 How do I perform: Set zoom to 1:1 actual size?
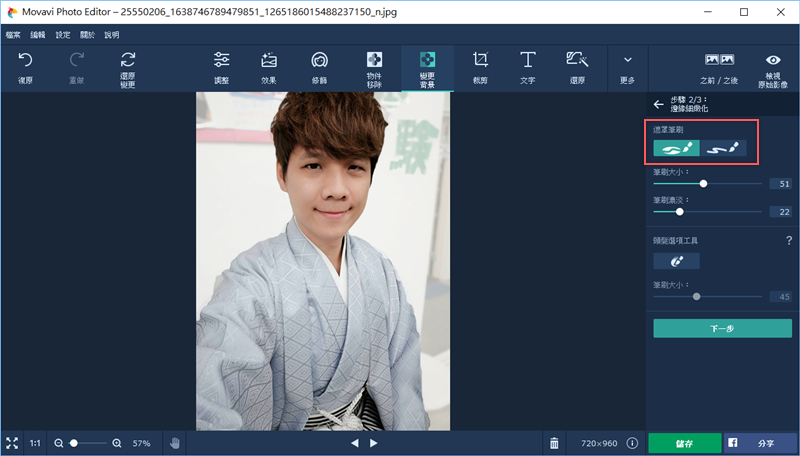[x=35, y=443]
